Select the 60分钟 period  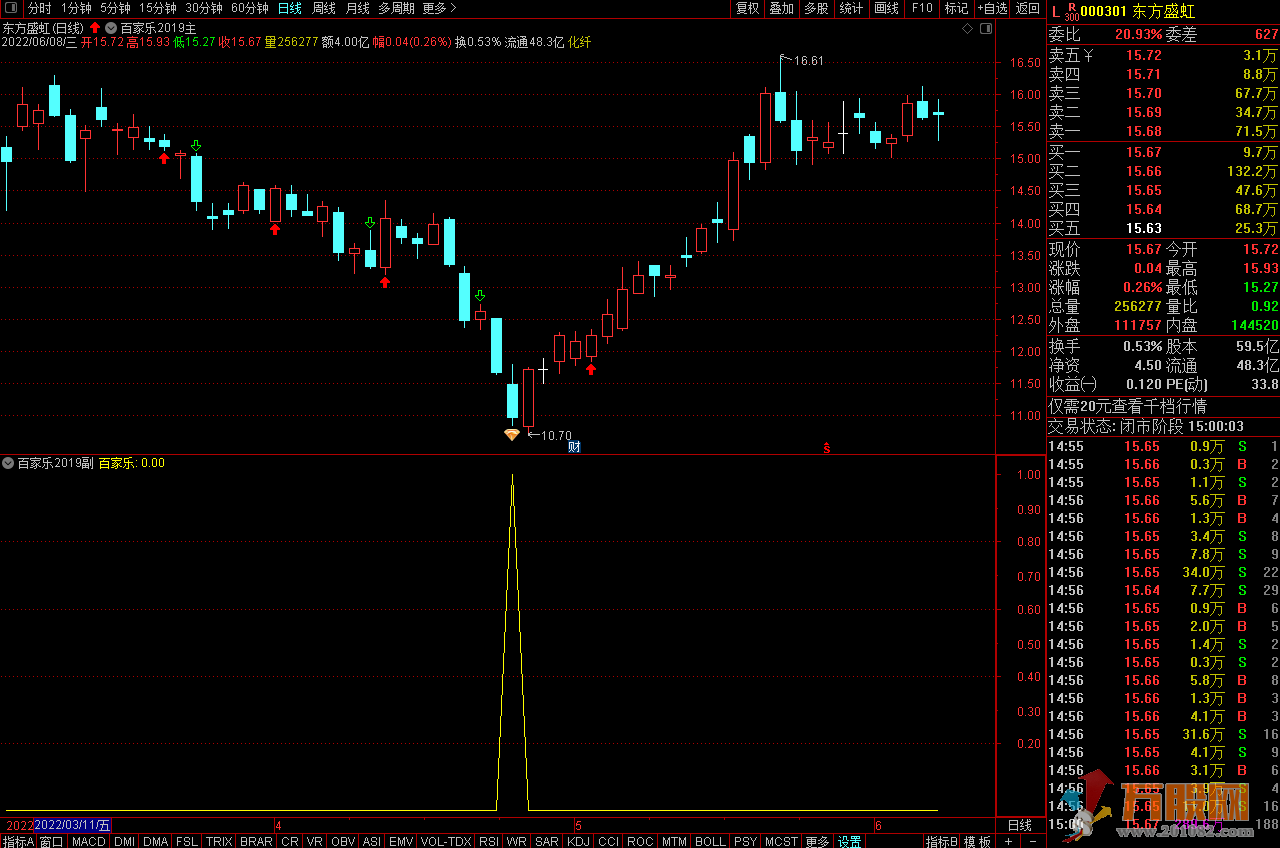pos(250,8)
